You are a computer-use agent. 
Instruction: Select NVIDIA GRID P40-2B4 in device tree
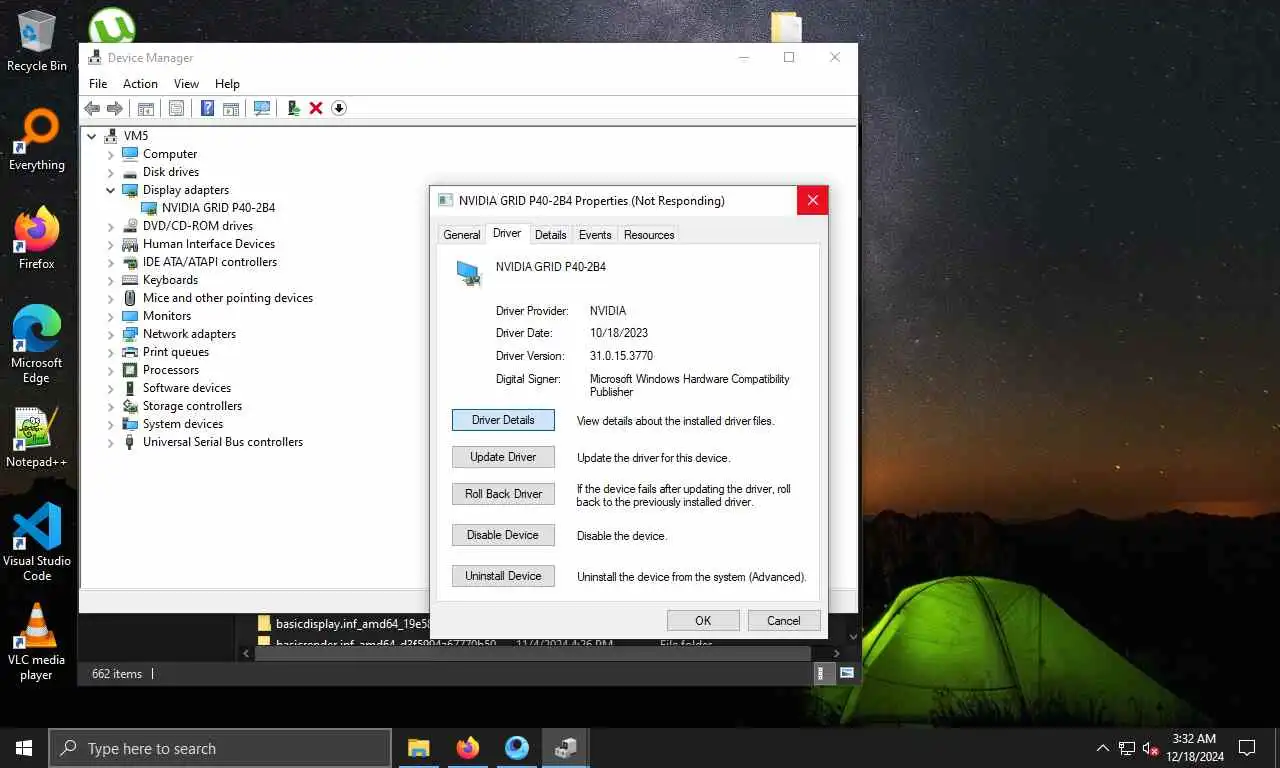tap(218, 208)
